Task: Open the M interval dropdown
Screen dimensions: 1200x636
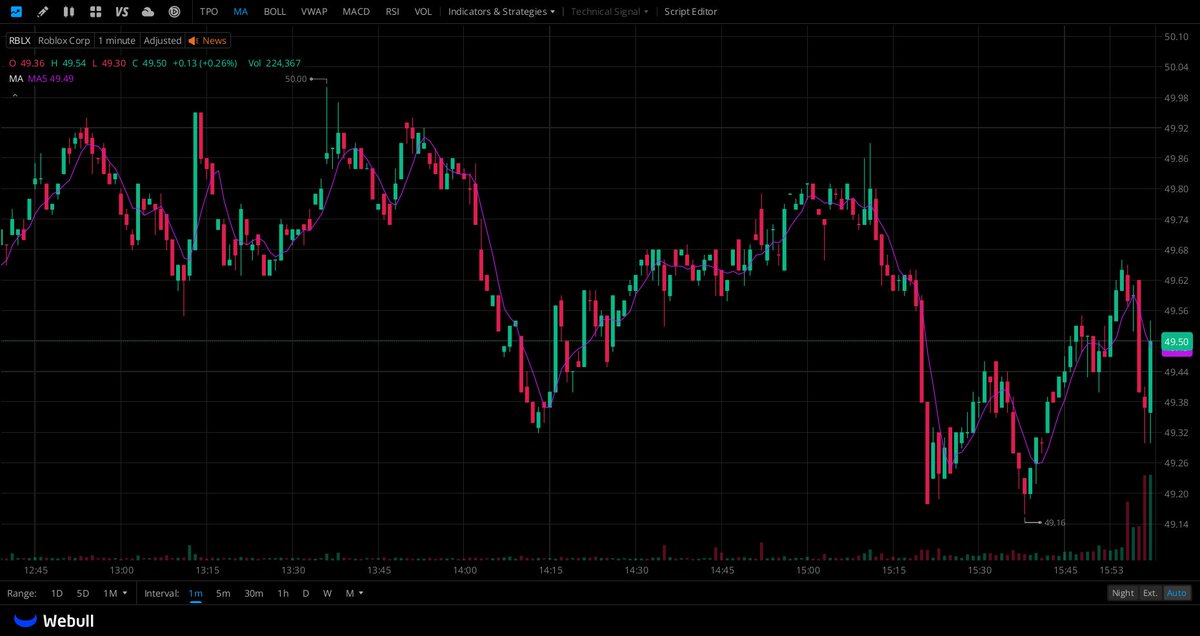Action: point(354,593)
